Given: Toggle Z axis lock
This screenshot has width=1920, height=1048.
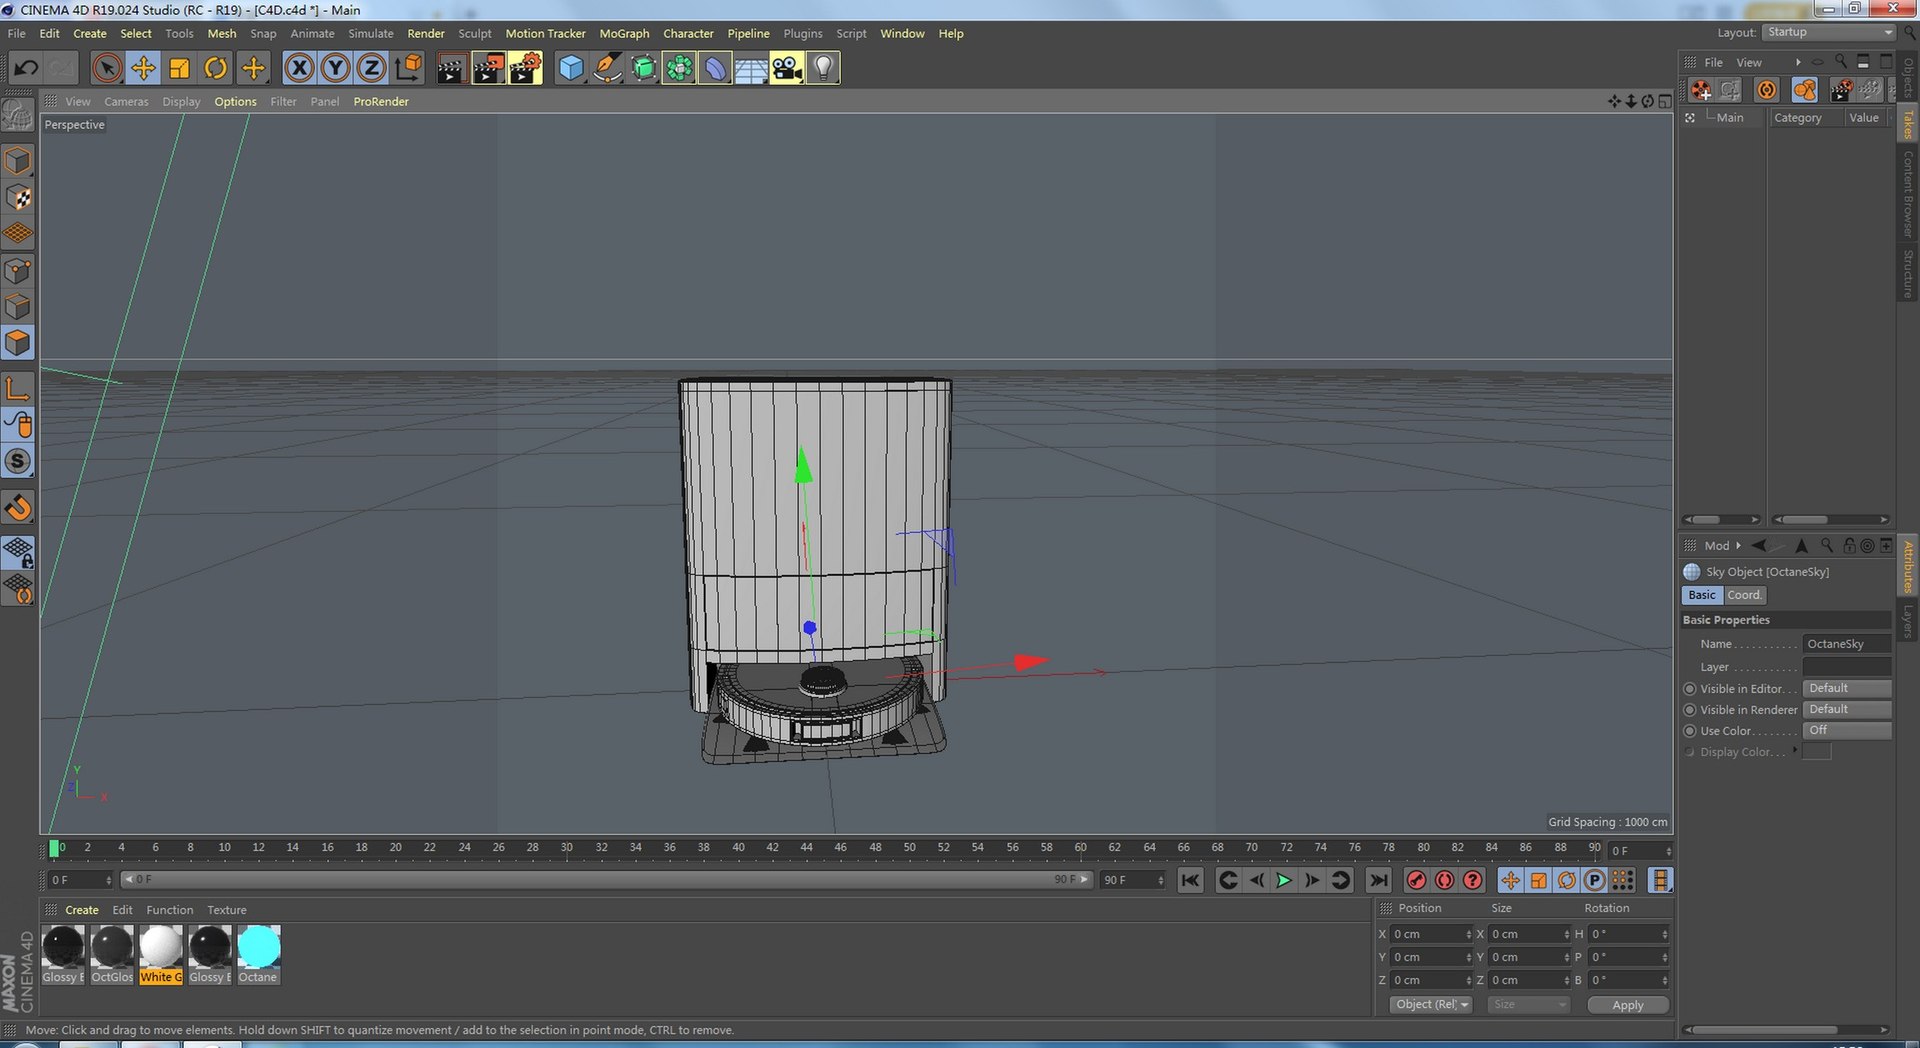Looking at the screenshot, I should pyautogui.click(x=371, y=68).
